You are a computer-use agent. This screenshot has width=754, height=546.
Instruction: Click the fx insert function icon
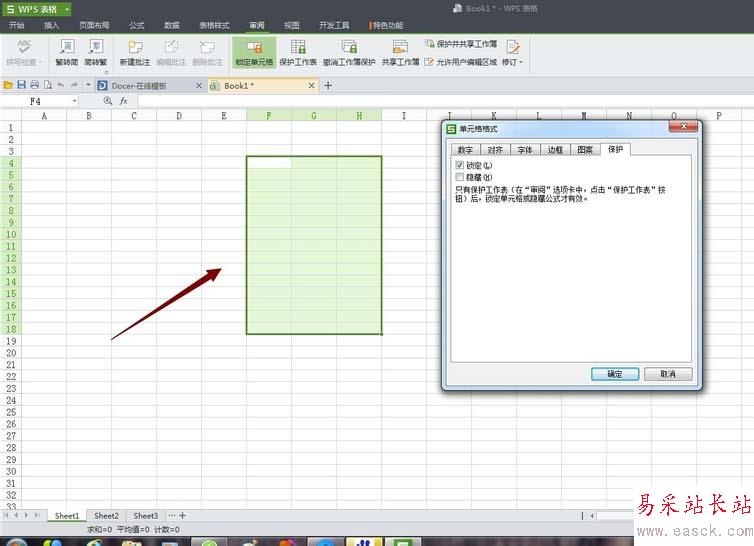tap(124, 101)
